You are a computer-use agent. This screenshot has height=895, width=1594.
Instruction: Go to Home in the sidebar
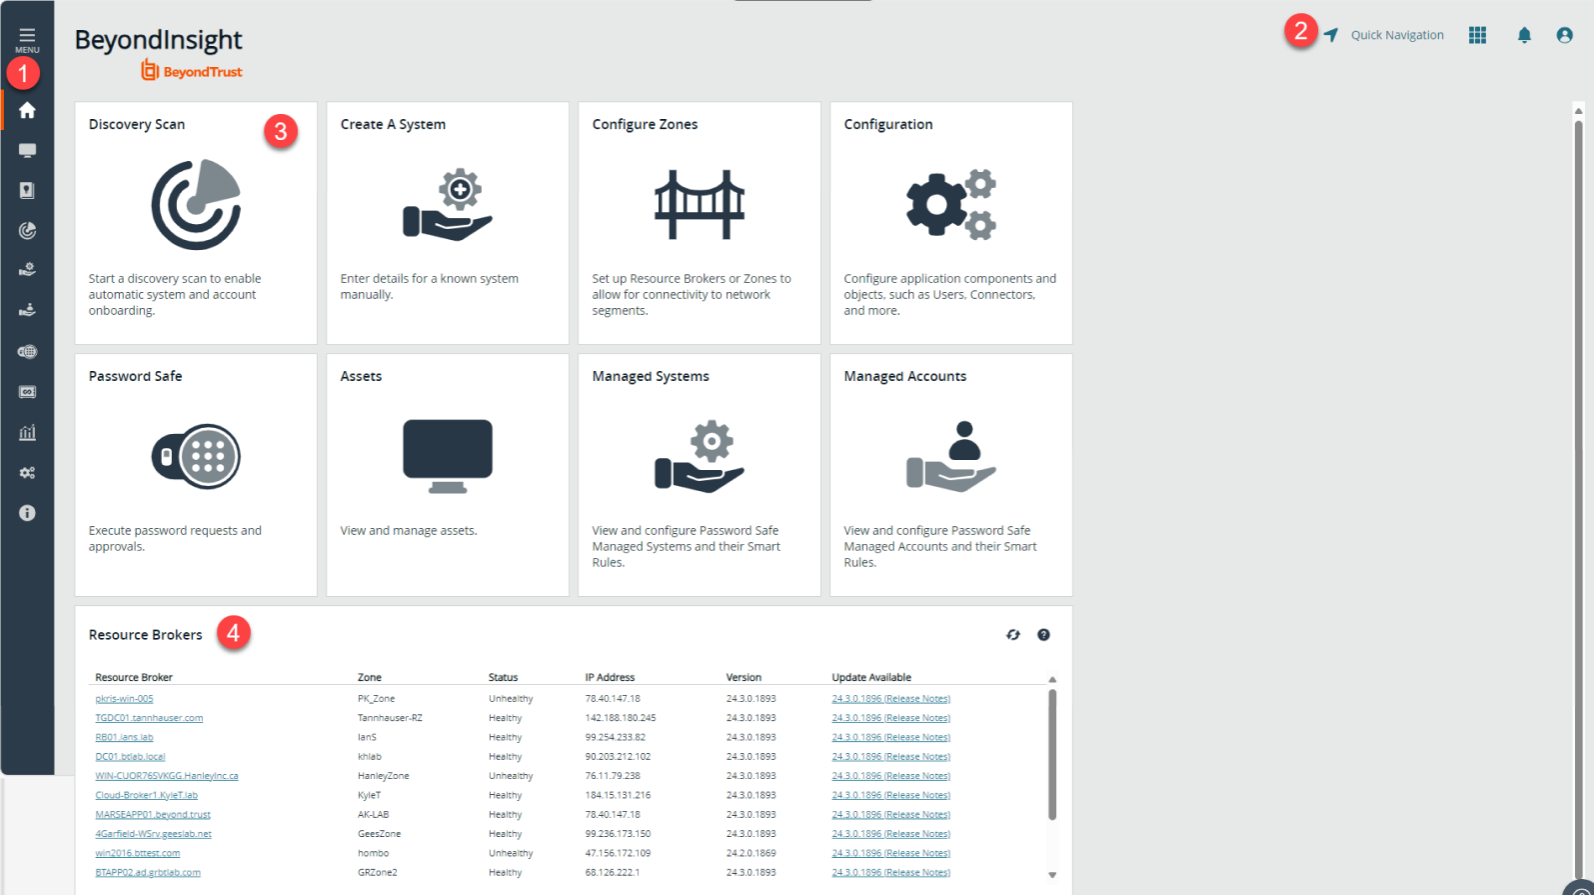pos(27,110)
